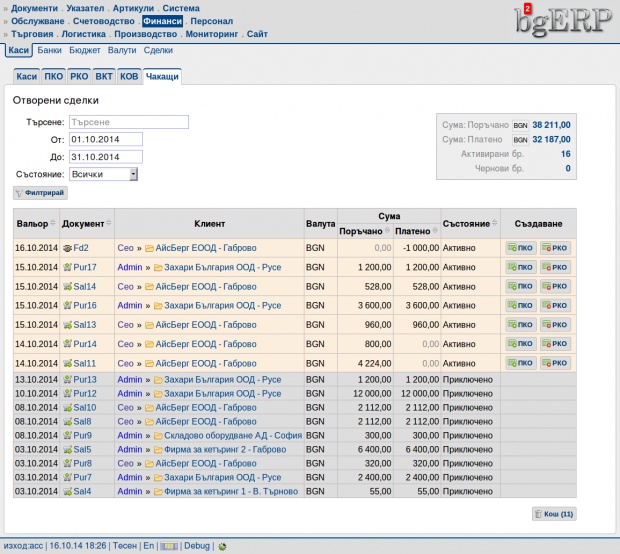Click the 38 211,00 ordered sum value
This screenshot has height=554, width=620.
pos(551,125)
